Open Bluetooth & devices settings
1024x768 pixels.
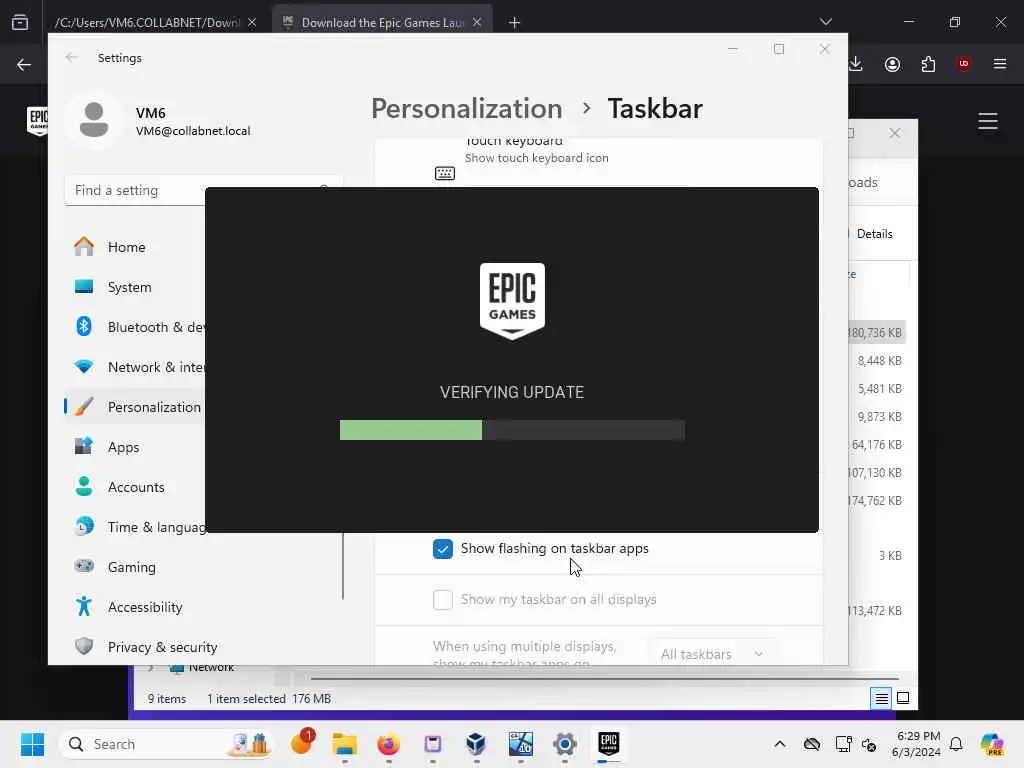pyautogui.click(x=134, y=327)
